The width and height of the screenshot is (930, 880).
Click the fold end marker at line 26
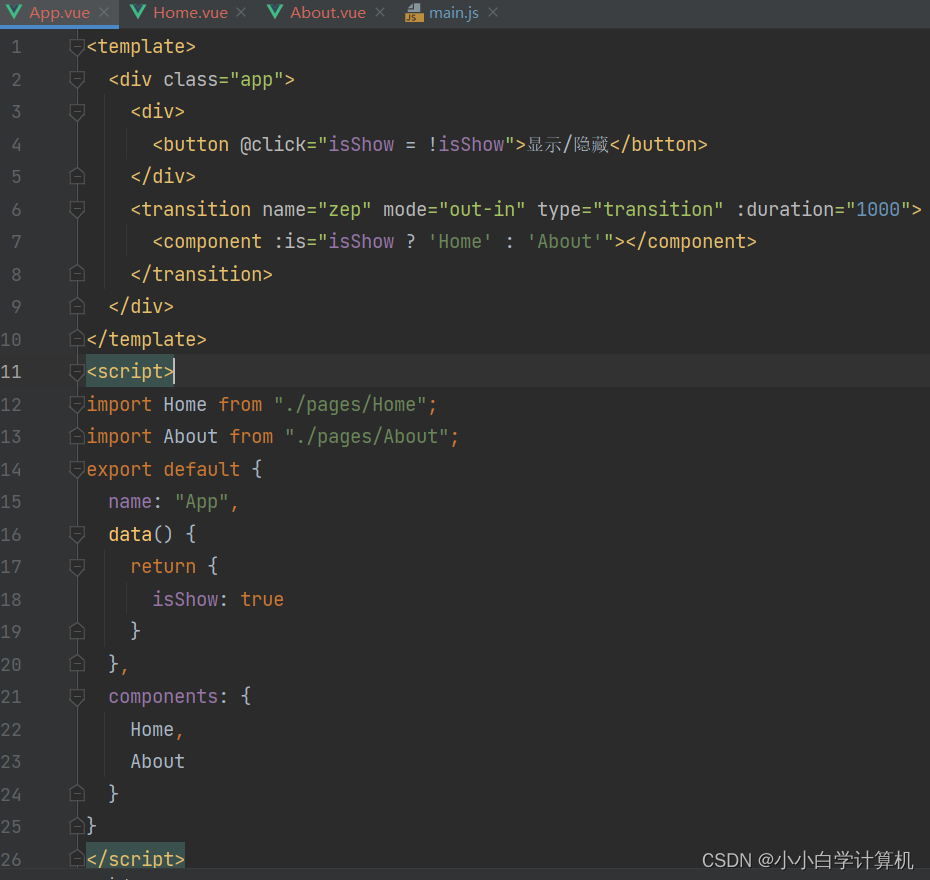point(77,859)
